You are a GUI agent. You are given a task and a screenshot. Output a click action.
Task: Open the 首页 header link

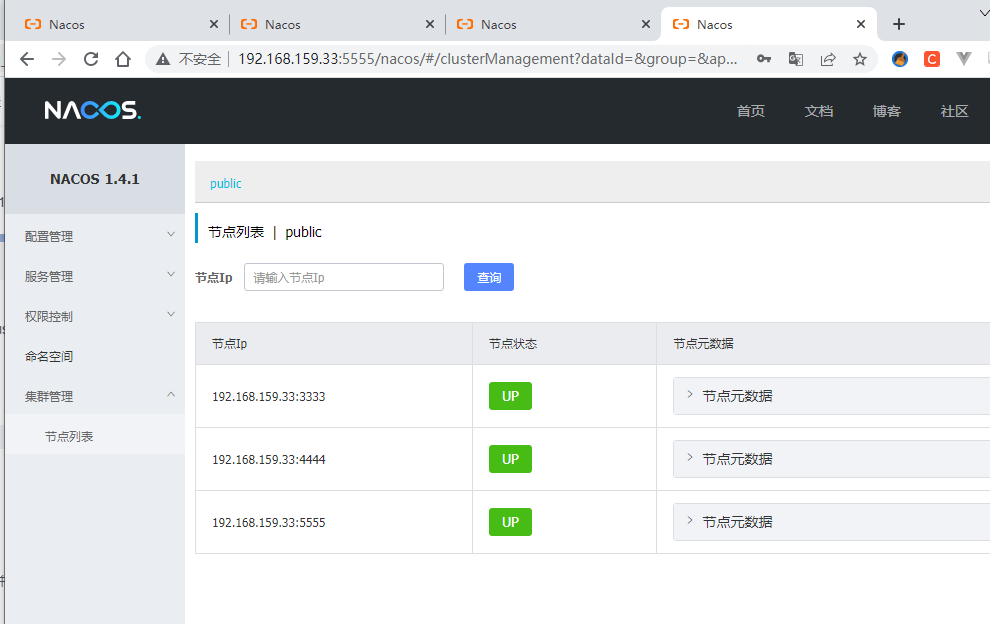click(x=751, y=111)
